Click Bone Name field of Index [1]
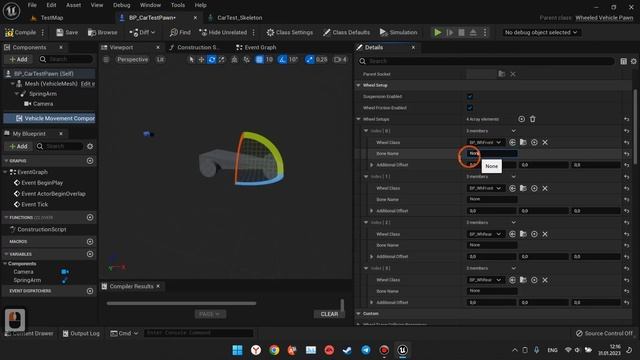 click(x=492, y=200)
